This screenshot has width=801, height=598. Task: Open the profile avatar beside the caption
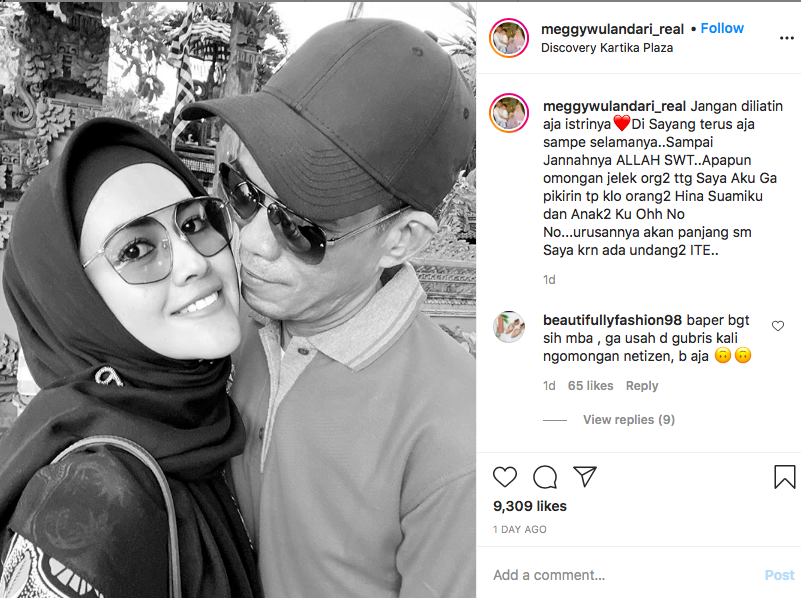click(509, 113)
